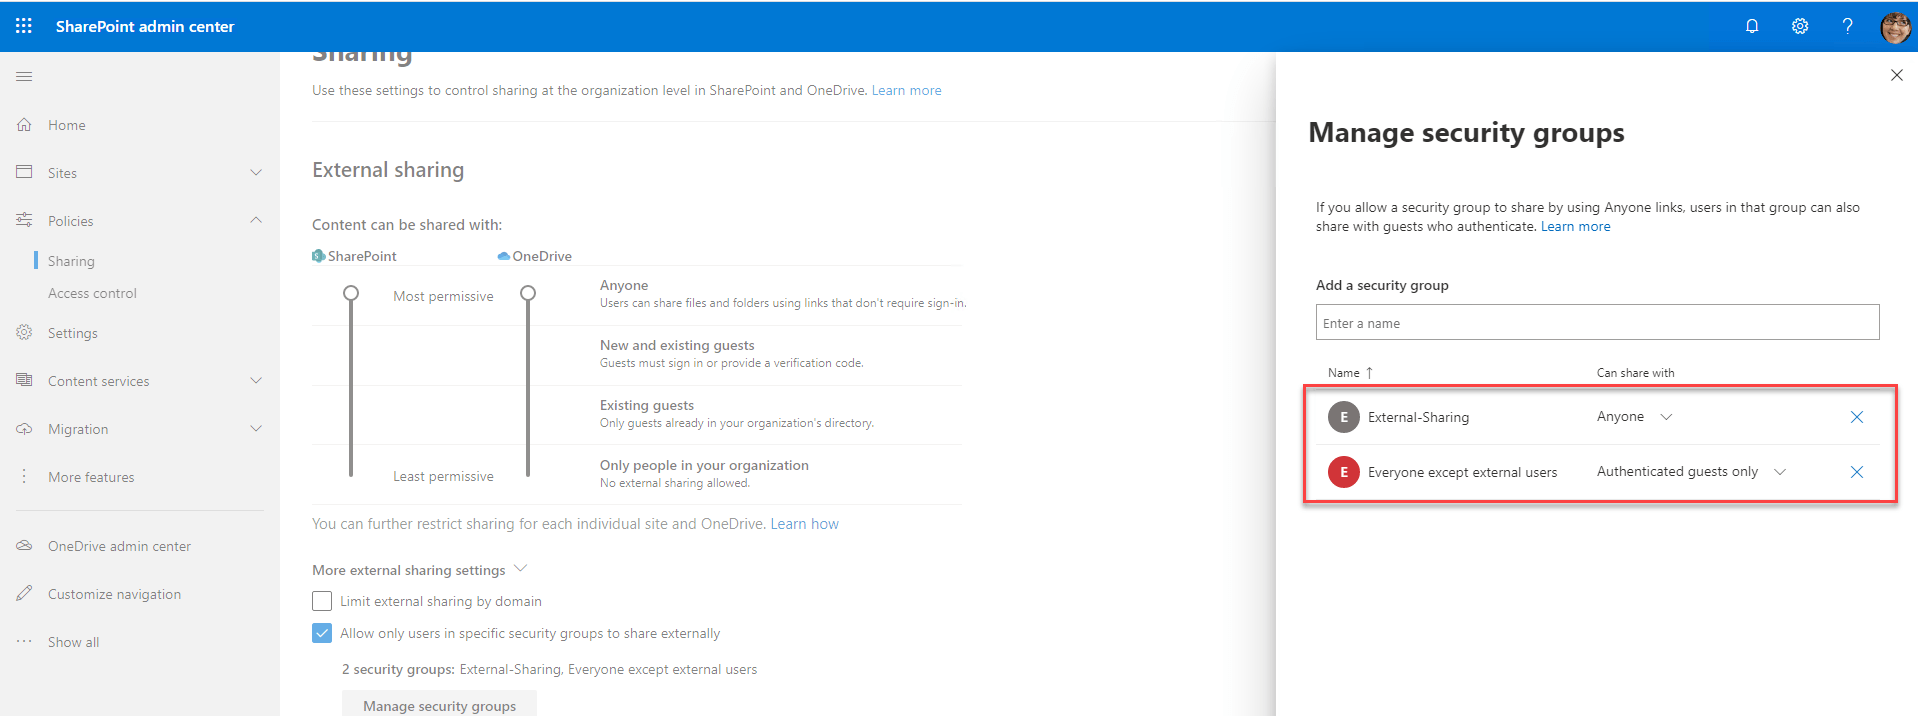Click the Add a security group name field

click(x=1597, y=322)
